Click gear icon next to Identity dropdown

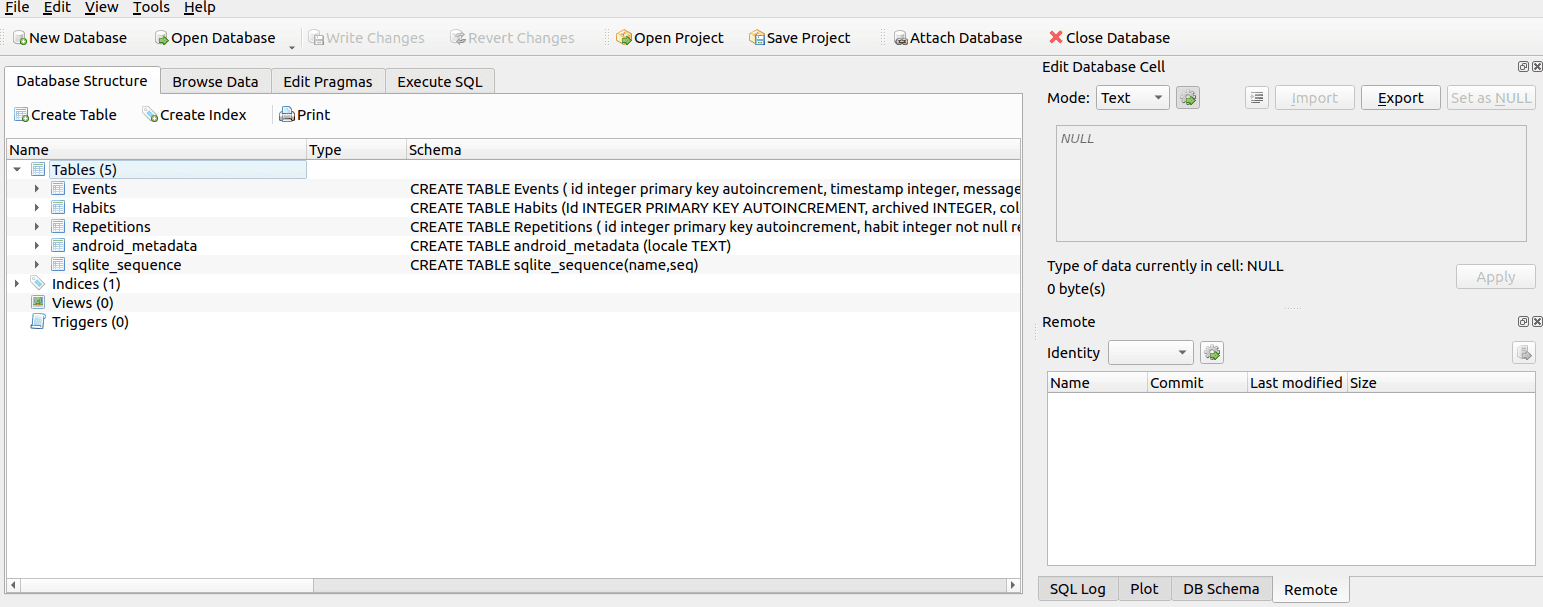1212,353
